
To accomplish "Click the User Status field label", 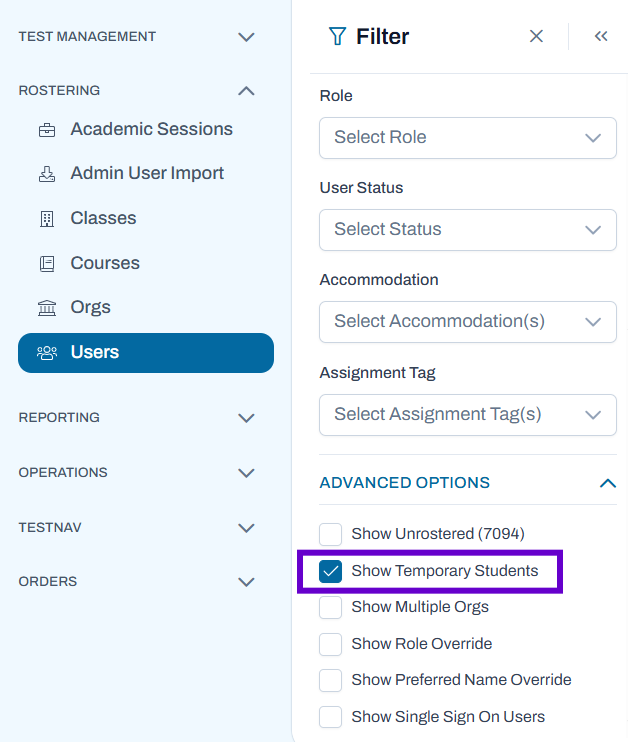I will coord(362,188).
